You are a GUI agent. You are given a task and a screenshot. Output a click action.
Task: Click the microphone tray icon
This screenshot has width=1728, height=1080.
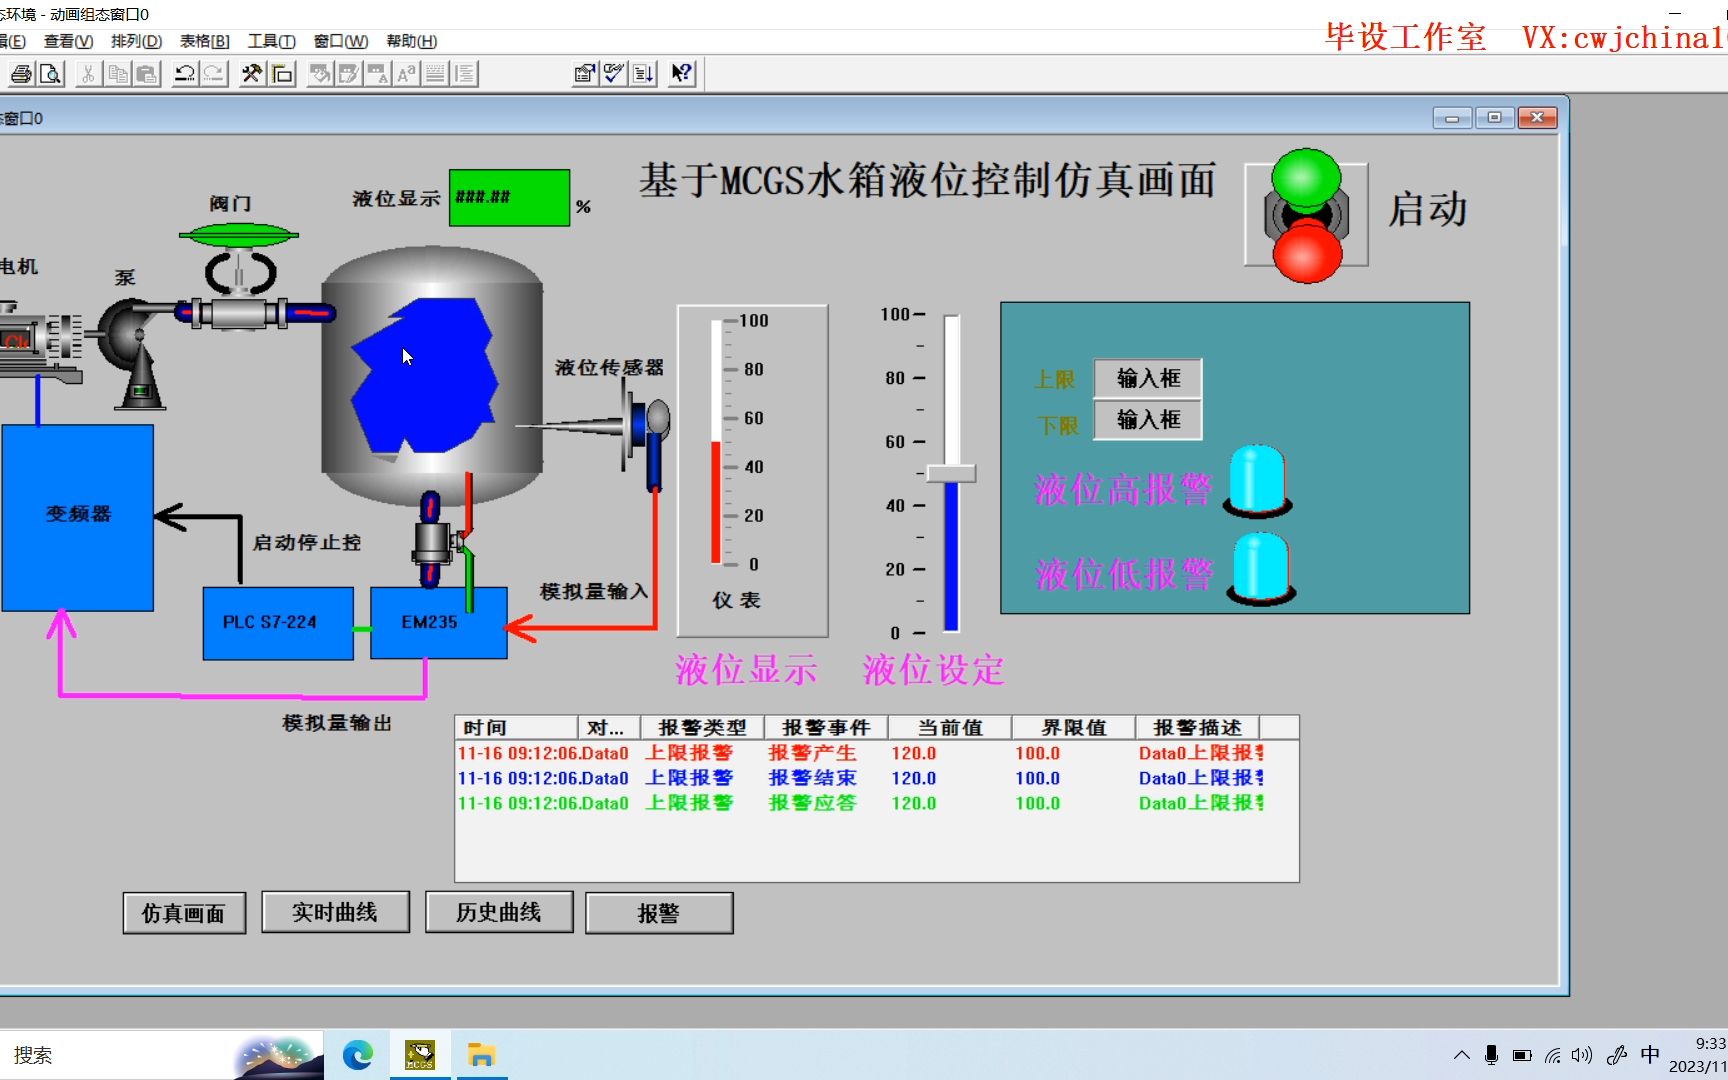1491,1055
